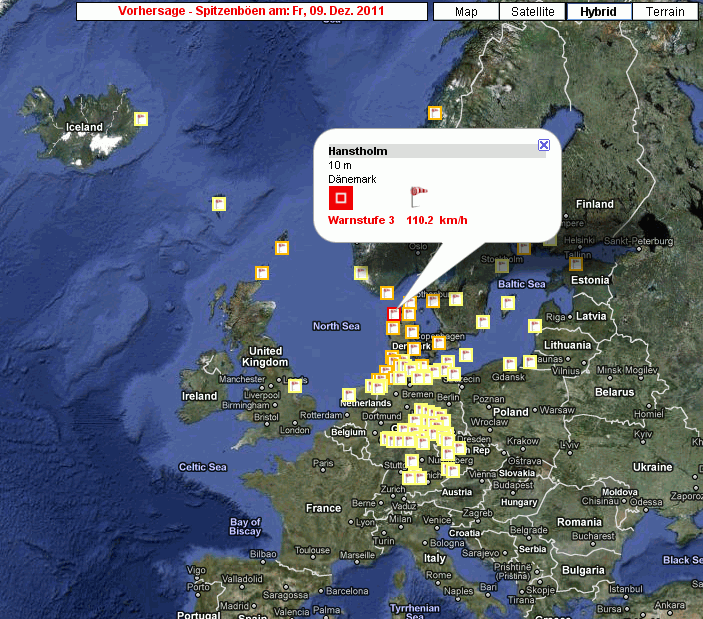Screen dimensions: 703x619
Task: Click the 'Bay of Biscay' map label
Action: (245, 526)
